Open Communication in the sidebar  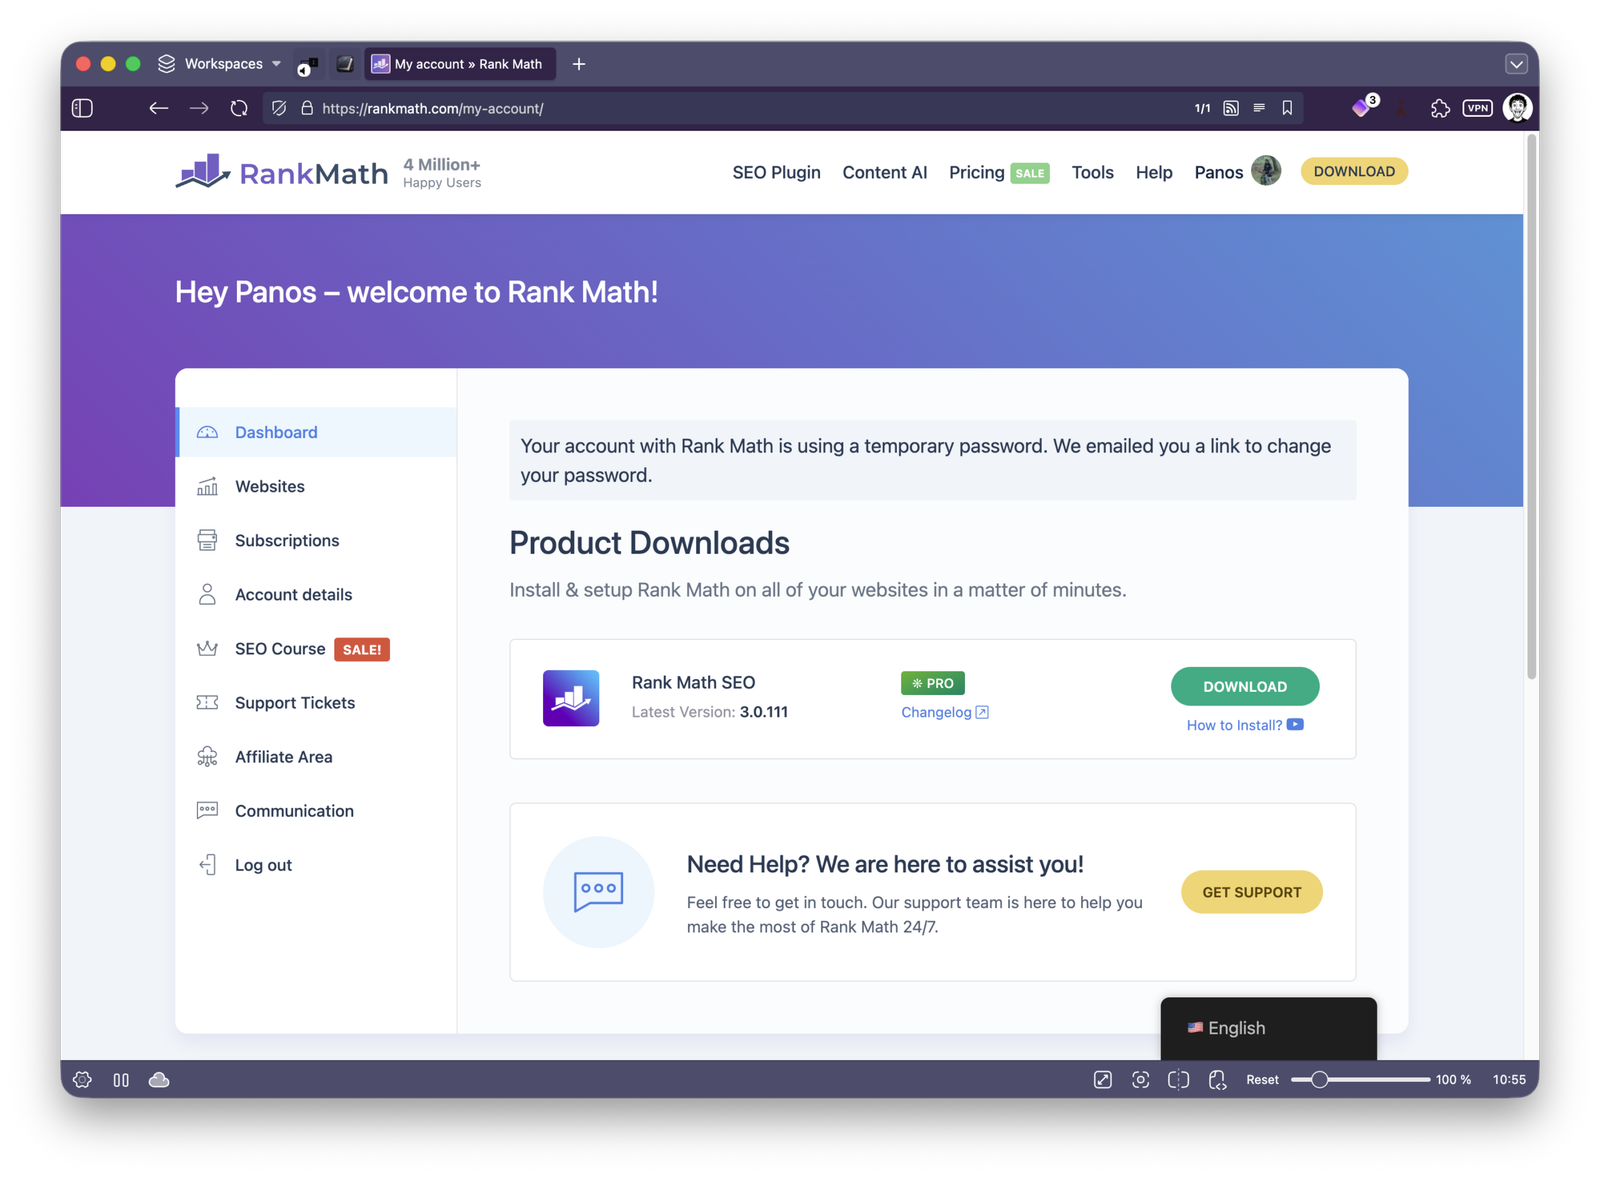[316, 811]
